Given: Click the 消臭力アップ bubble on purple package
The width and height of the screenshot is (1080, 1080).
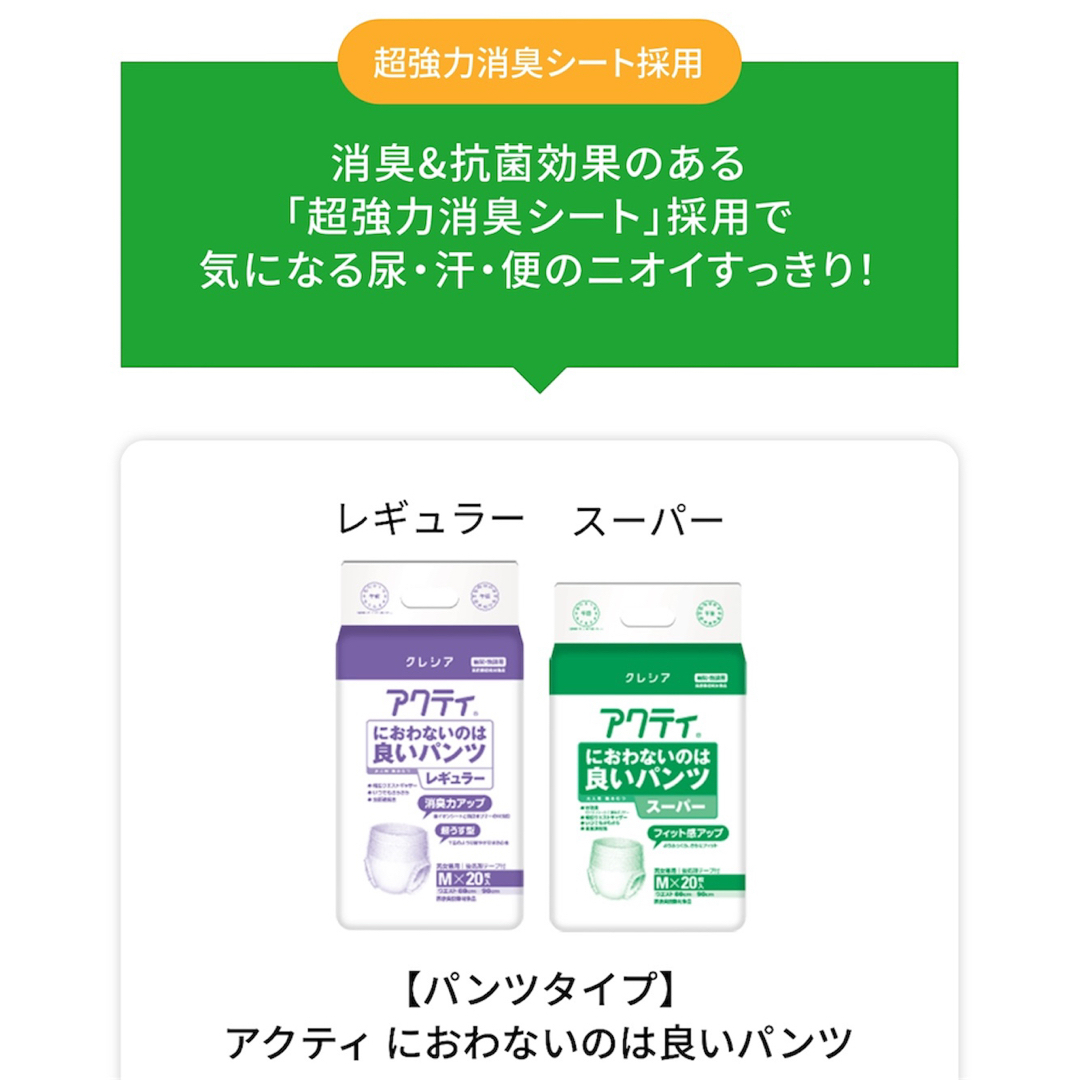Looking at the screenshot, I should pos(454,803).
